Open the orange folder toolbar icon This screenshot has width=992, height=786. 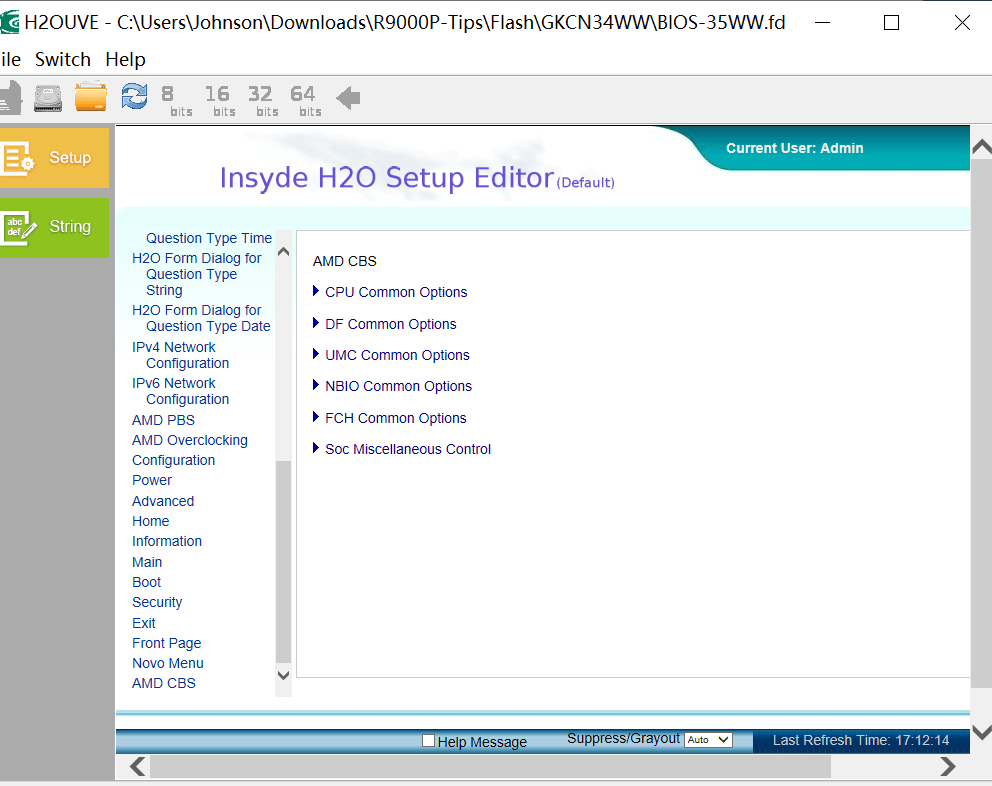90,97
